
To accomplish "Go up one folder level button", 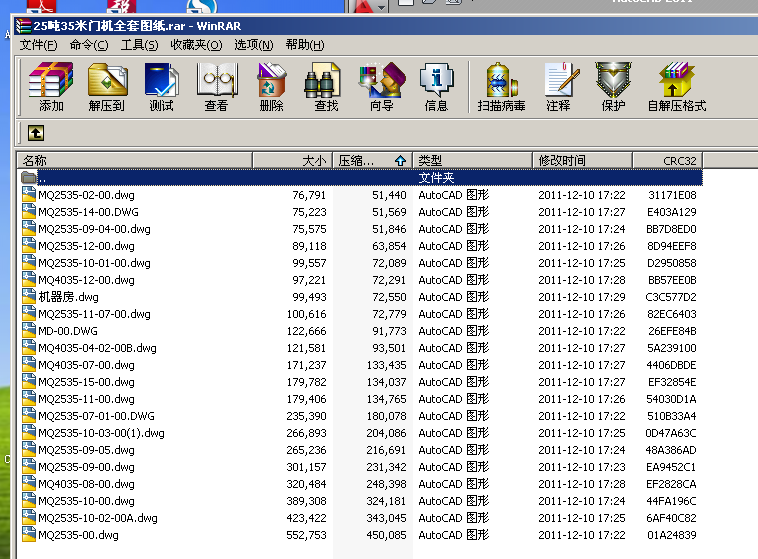I will click(x=36, y=133).
